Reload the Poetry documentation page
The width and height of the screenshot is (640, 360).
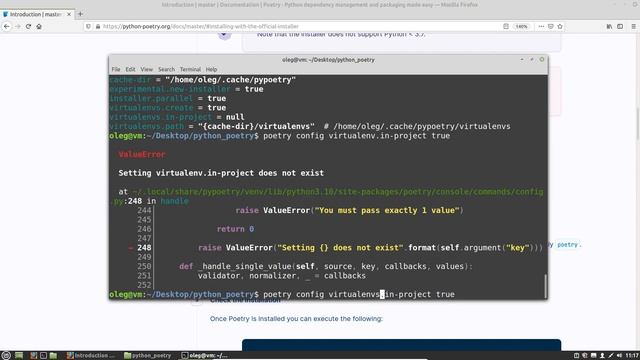28,26
